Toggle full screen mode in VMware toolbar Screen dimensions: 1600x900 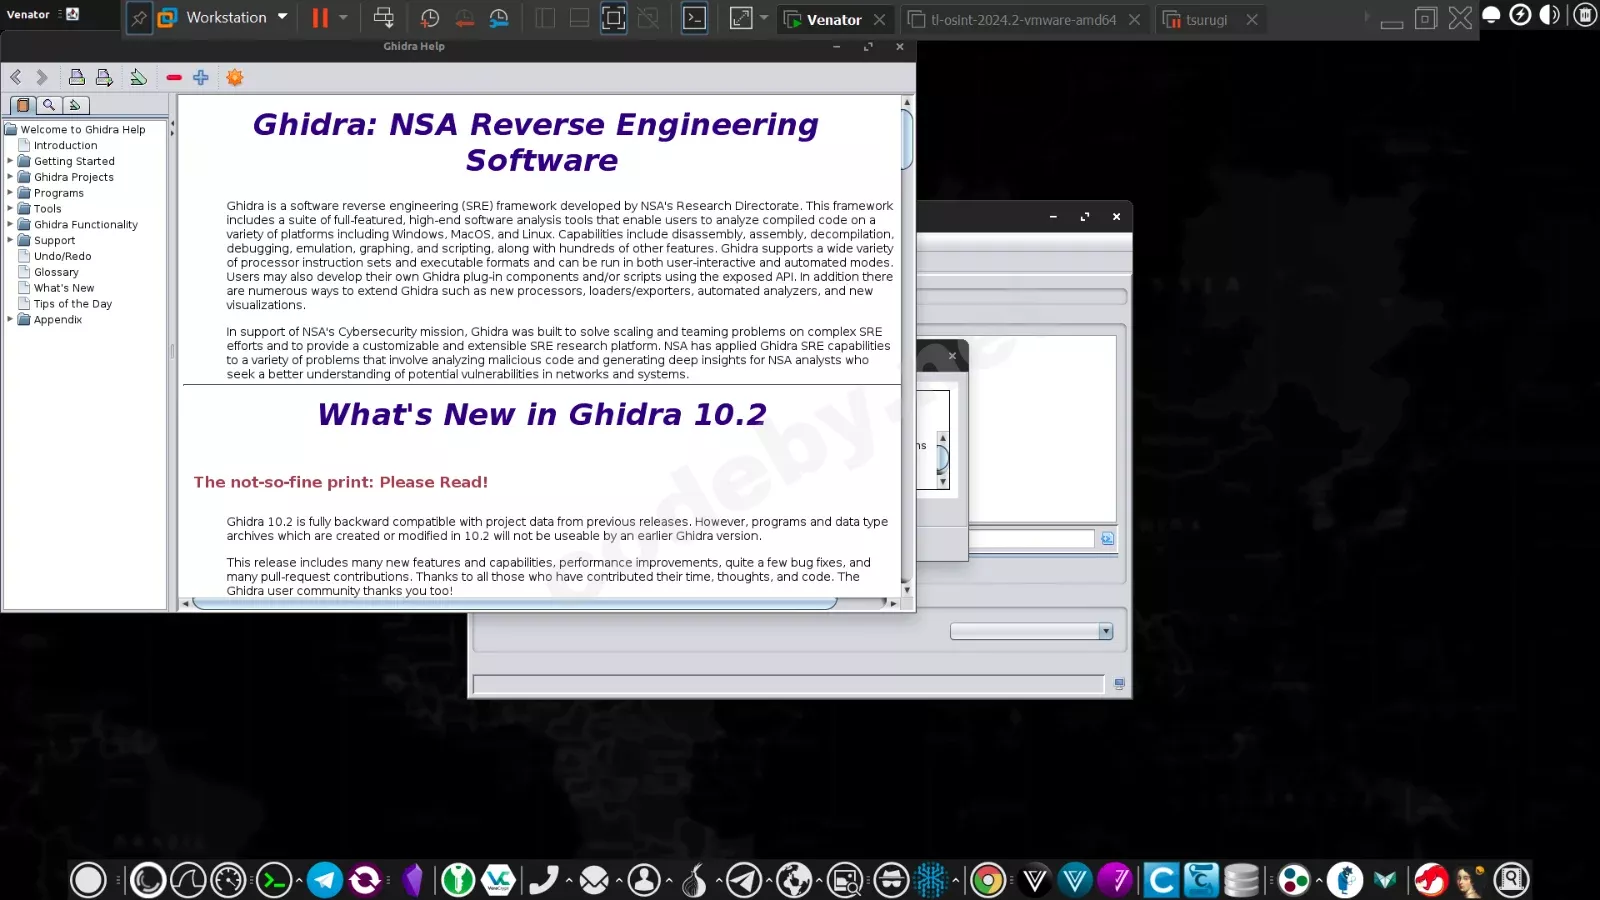(613, 18)
